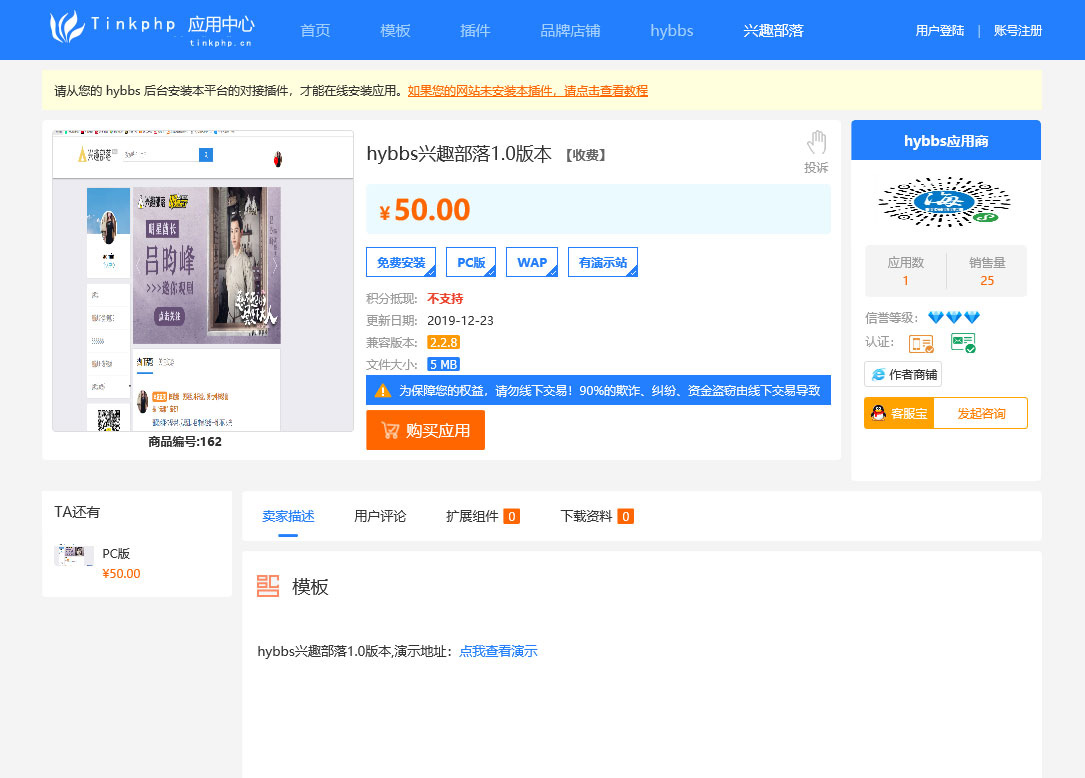Open the plugin install tutorial link

pos(528,91)
